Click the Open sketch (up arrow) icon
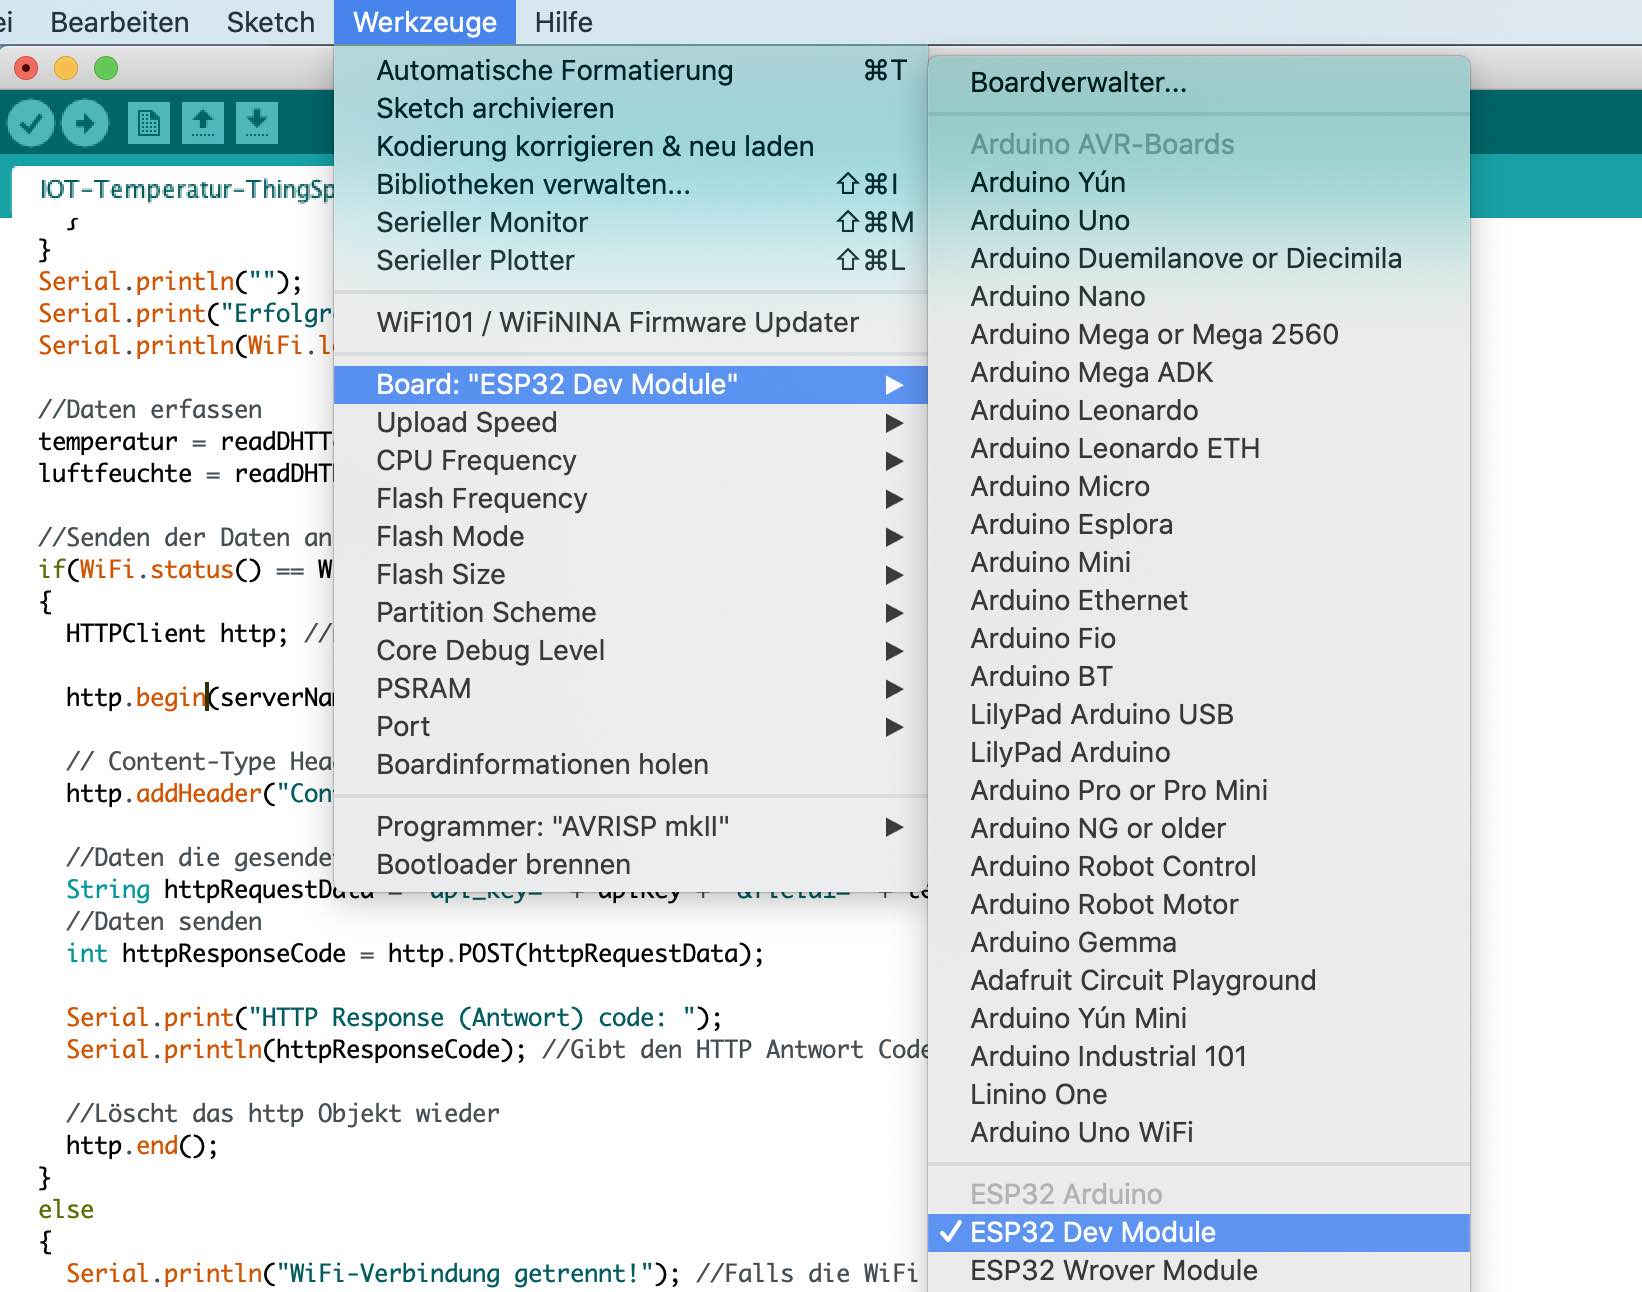The image size is (1642, 1292). (x=203, y=122)
